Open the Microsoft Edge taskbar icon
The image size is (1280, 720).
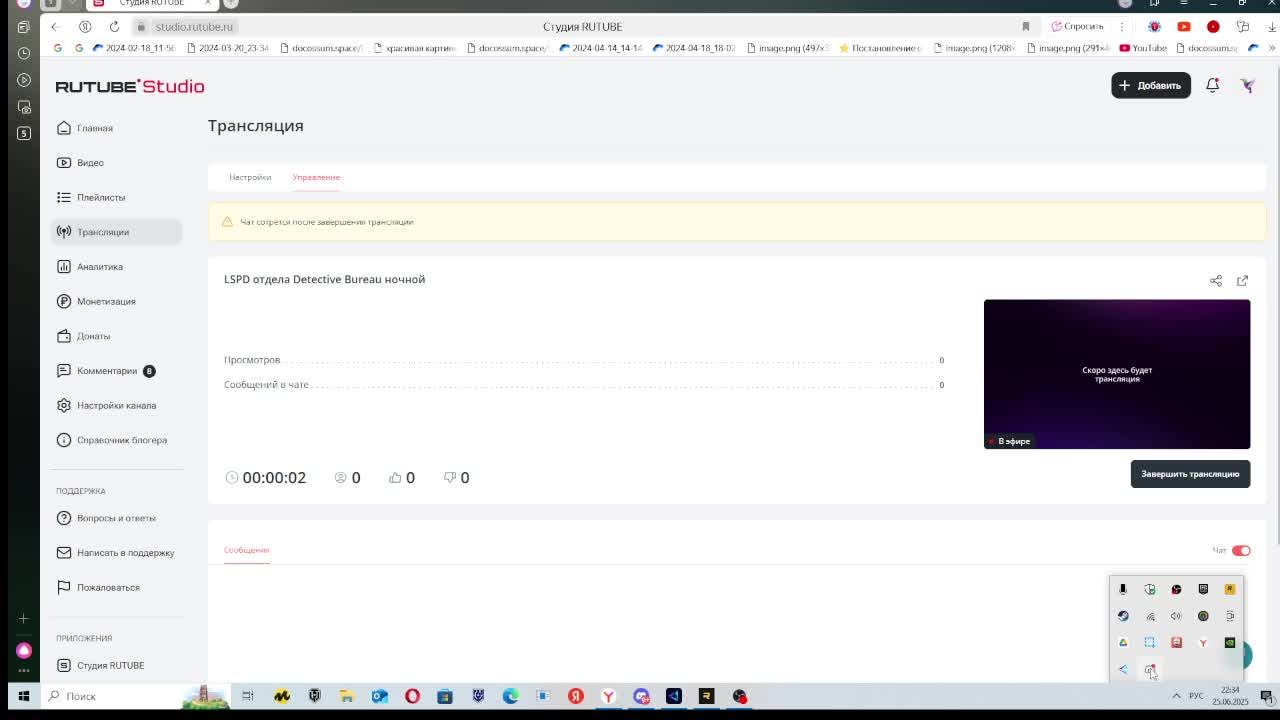[510, 696]
